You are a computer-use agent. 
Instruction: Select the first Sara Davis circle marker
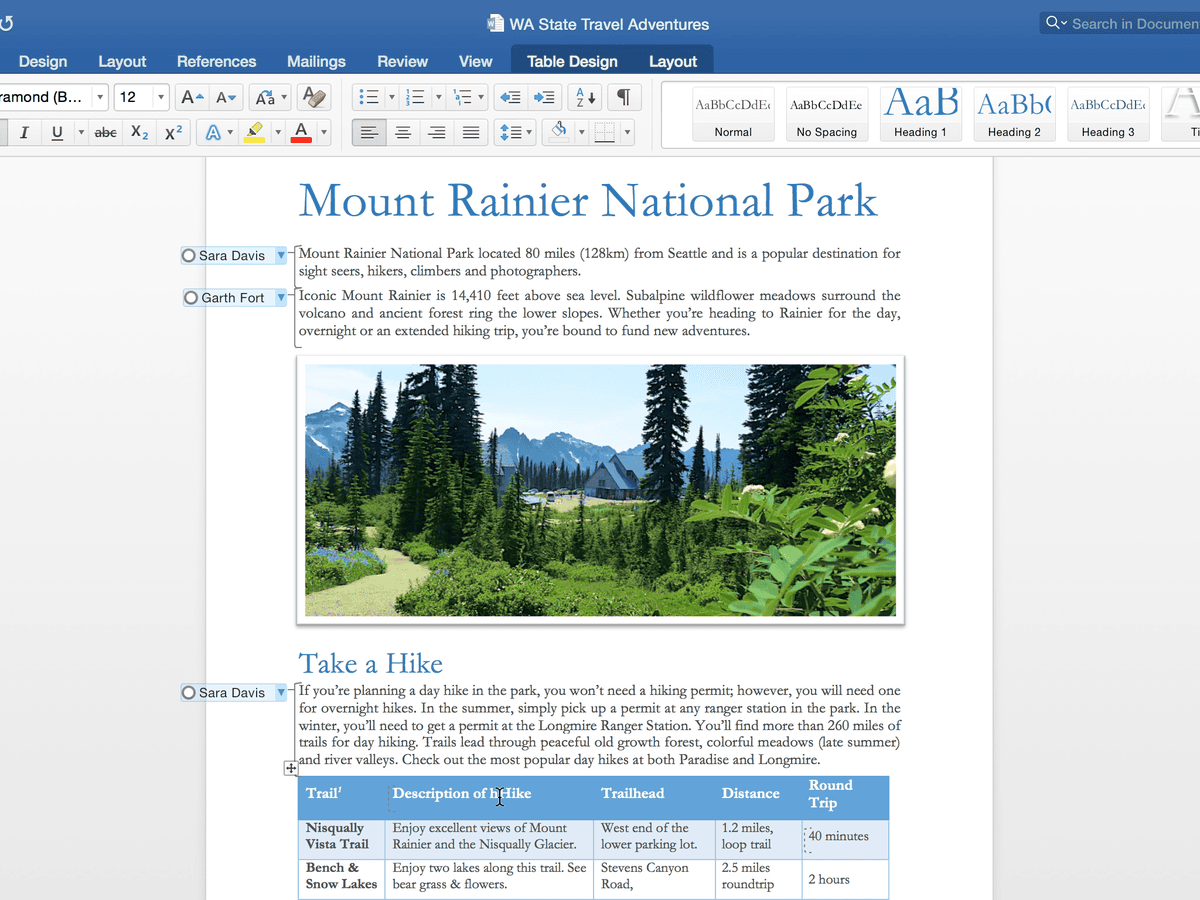pos(188,256)
